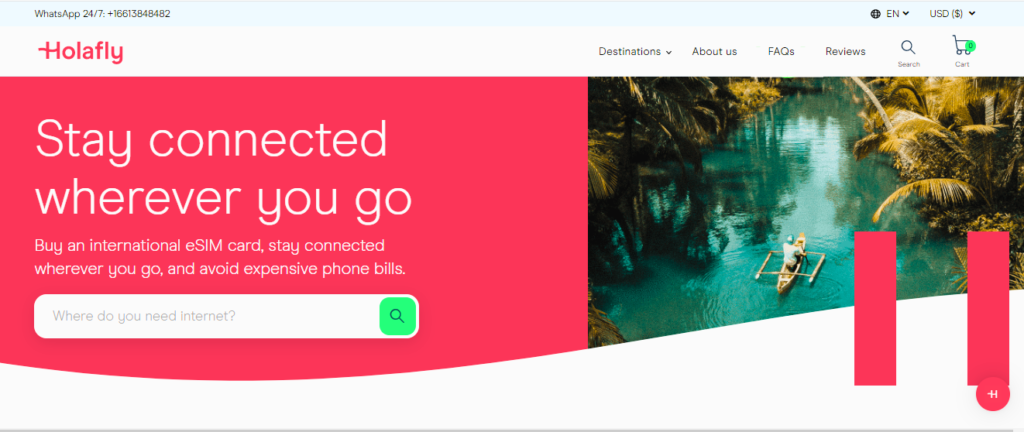
Task: Open the round Holafly chat bubble
Action: coord(993,394)
